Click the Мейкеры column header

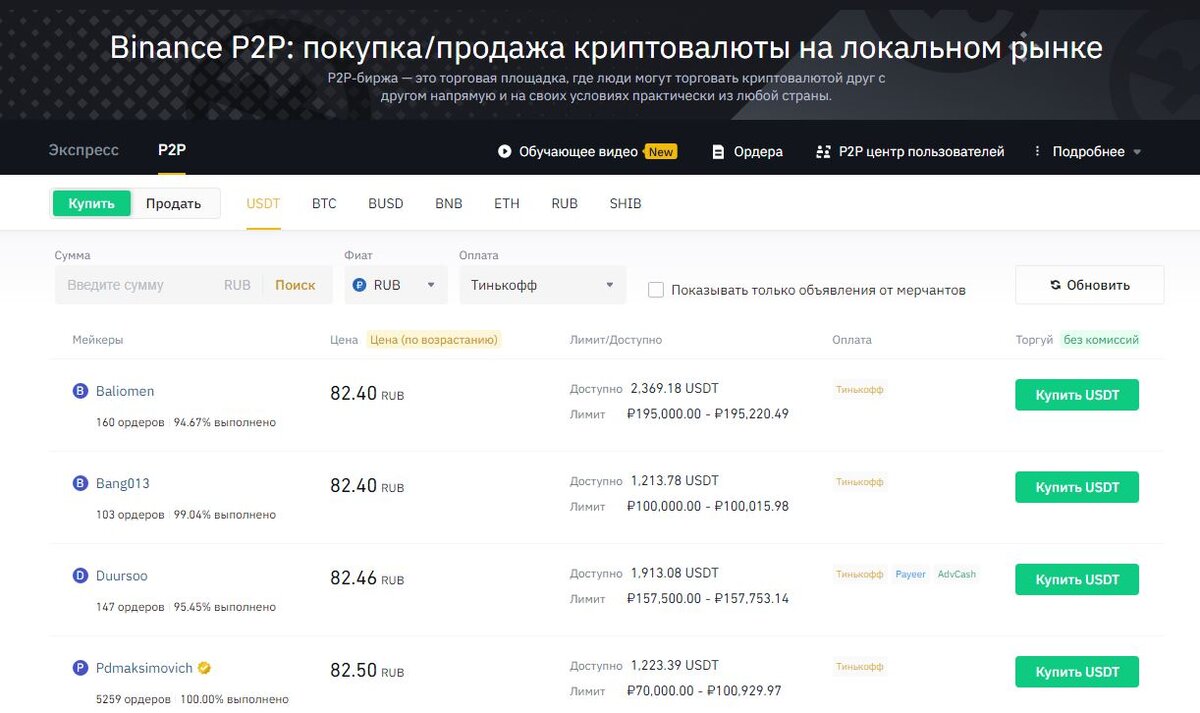pos(98,340)
